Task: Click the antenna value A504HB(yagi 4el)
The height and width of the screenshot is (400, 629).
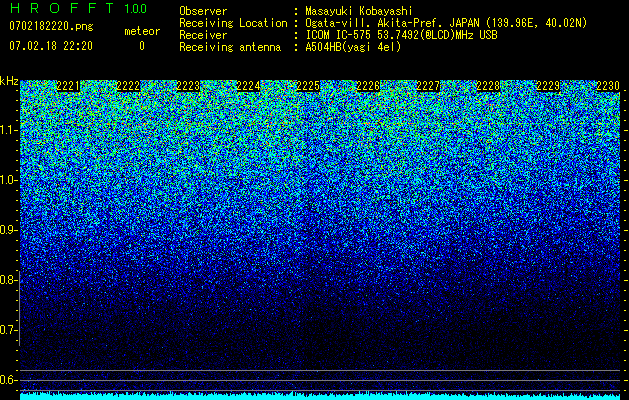Action: (353, 47)
